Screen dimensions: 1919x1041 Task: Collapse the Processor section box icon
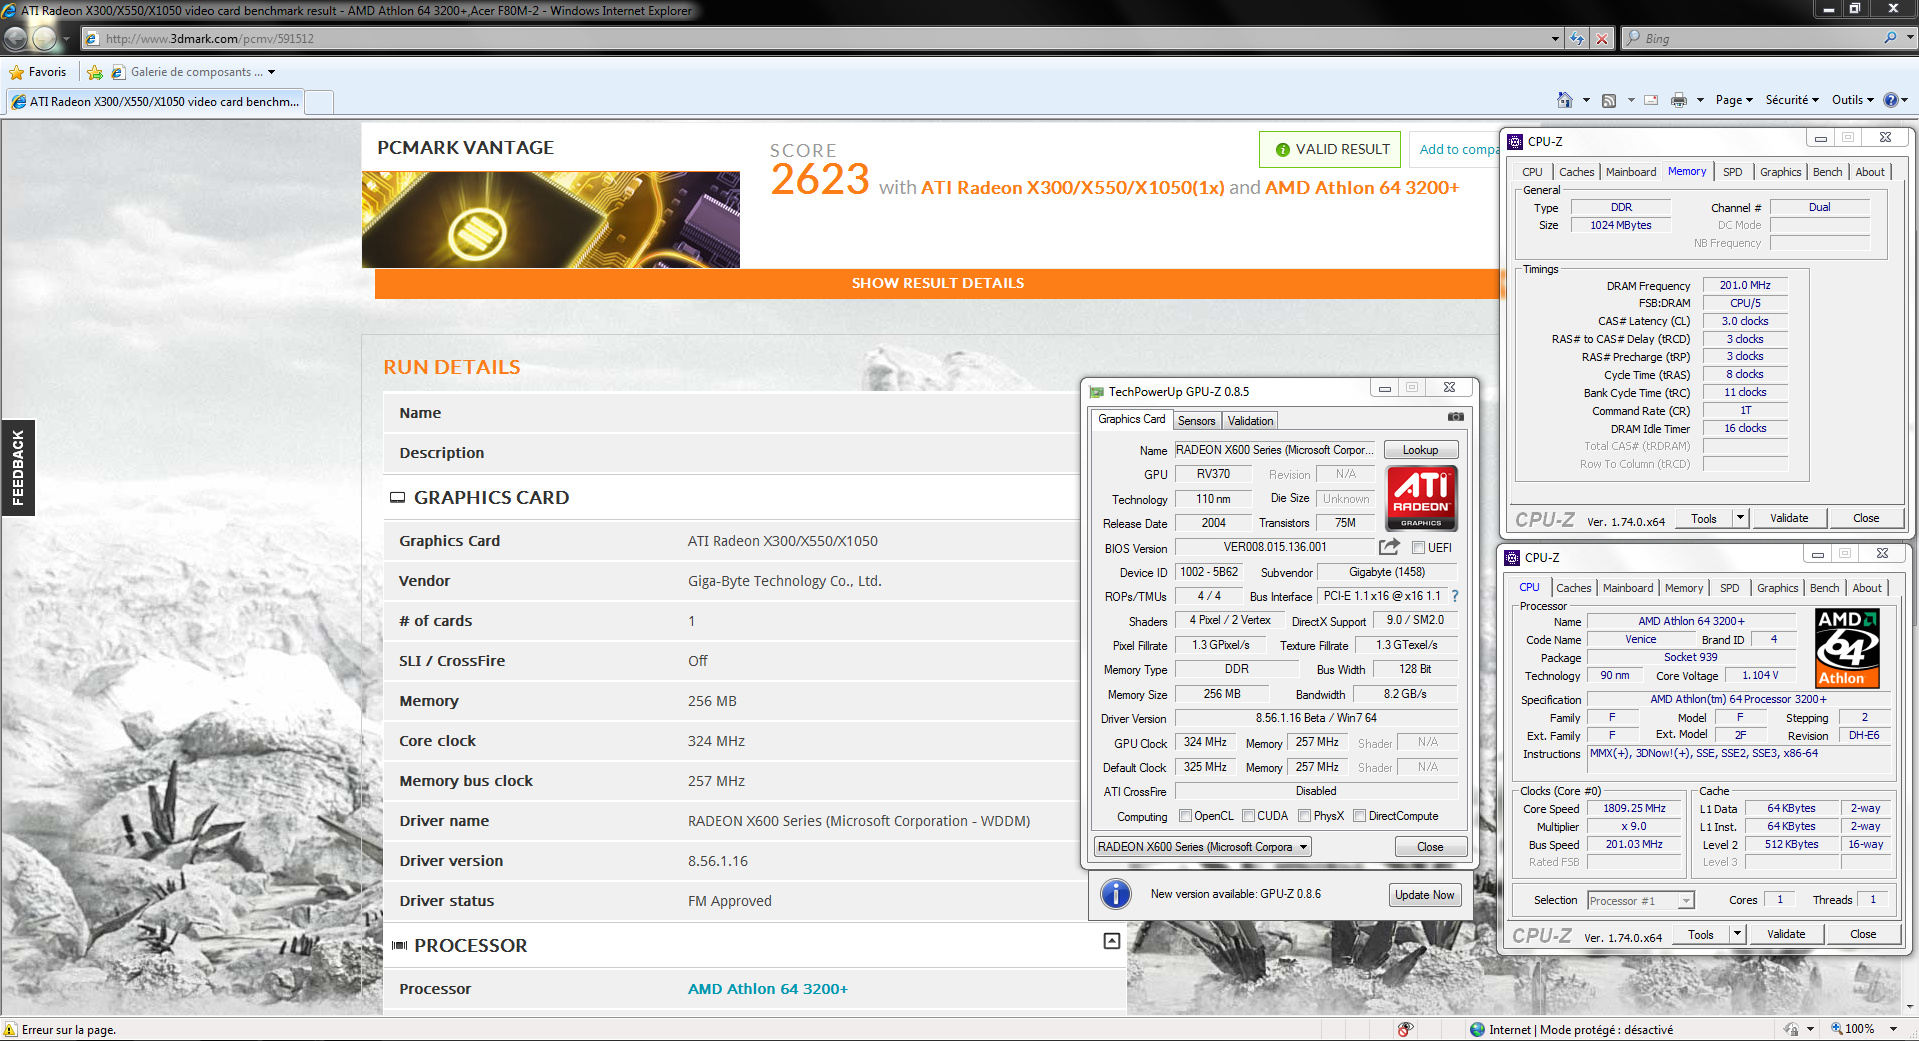pyautogui.click(x=1111, y=941)
